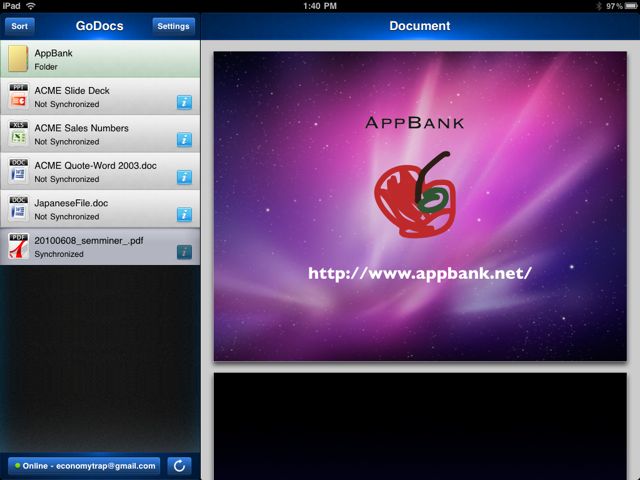Tap the DOC icon for JapaneseFile.doc

coord(18,209)
